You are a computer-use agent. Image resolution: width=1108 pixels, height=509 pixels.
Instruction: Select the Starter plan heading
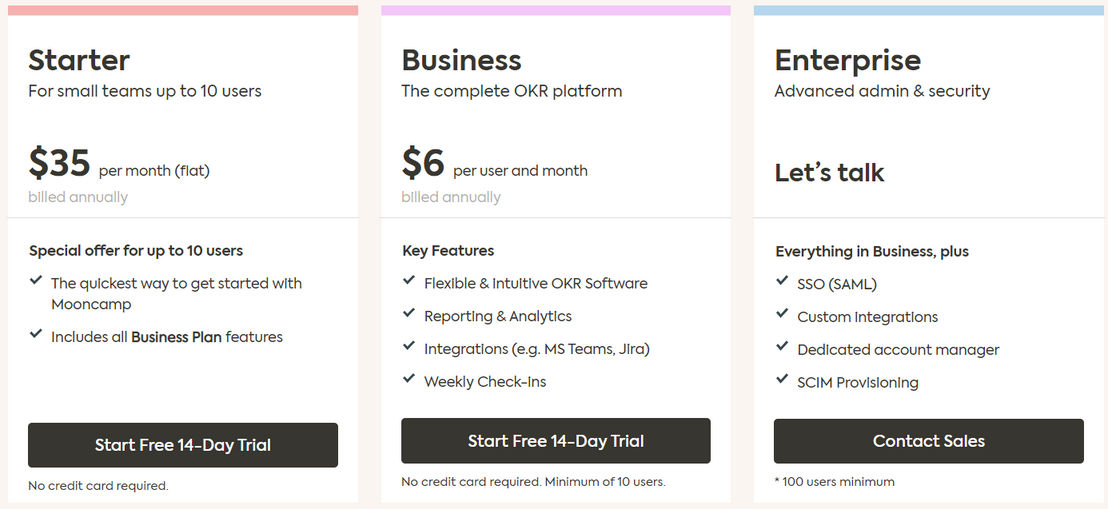tap(79, 61)
